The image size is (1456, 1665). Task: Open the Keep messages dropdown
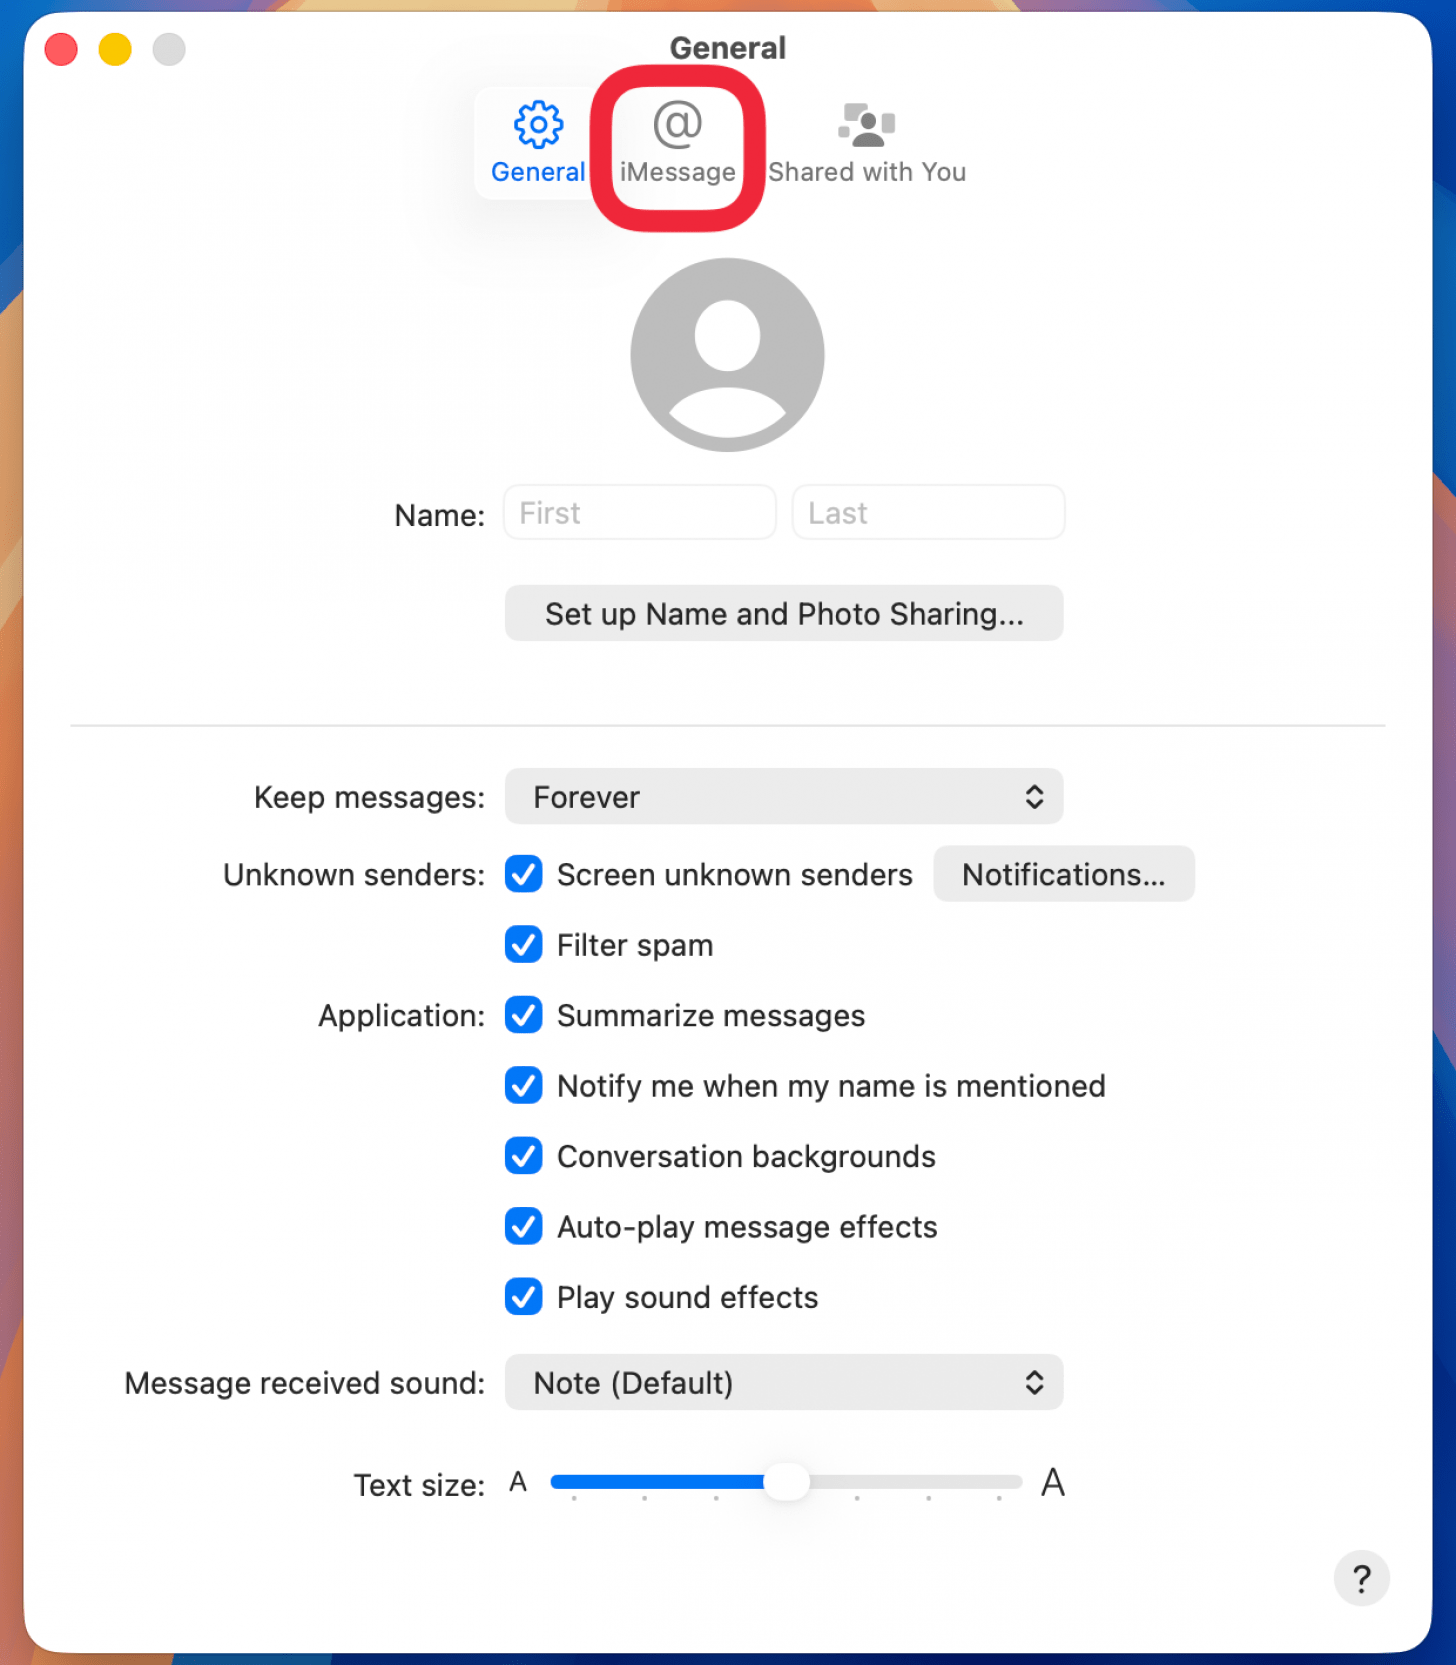784,797
